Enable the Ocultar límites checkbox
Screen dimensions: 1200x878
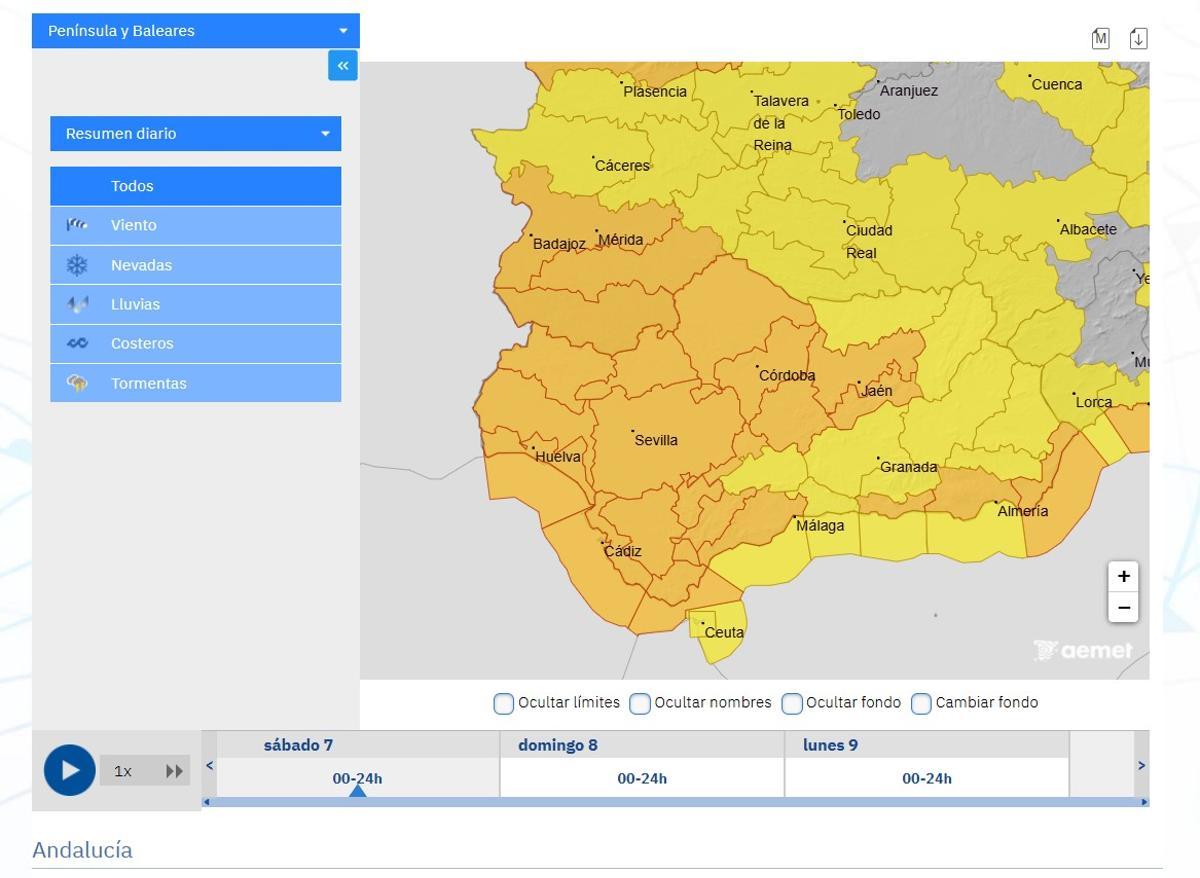(503, 703)
